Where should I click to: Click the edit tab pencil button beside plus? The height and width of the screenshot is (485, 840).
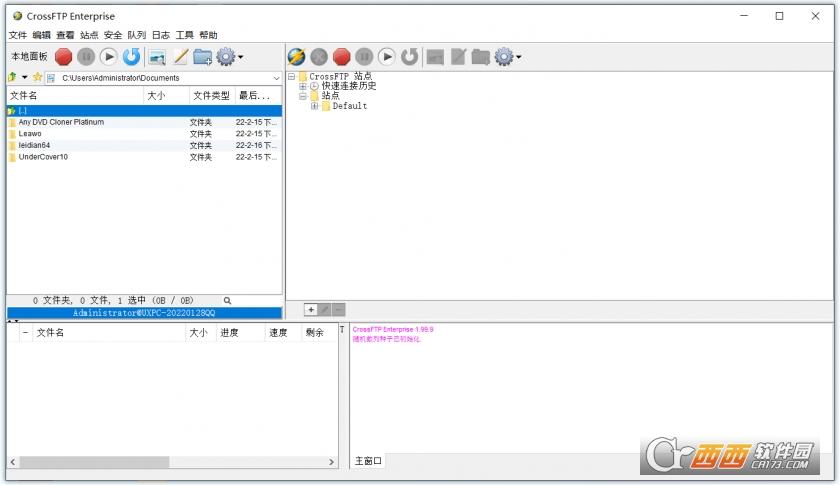click(x=325, y=309)
